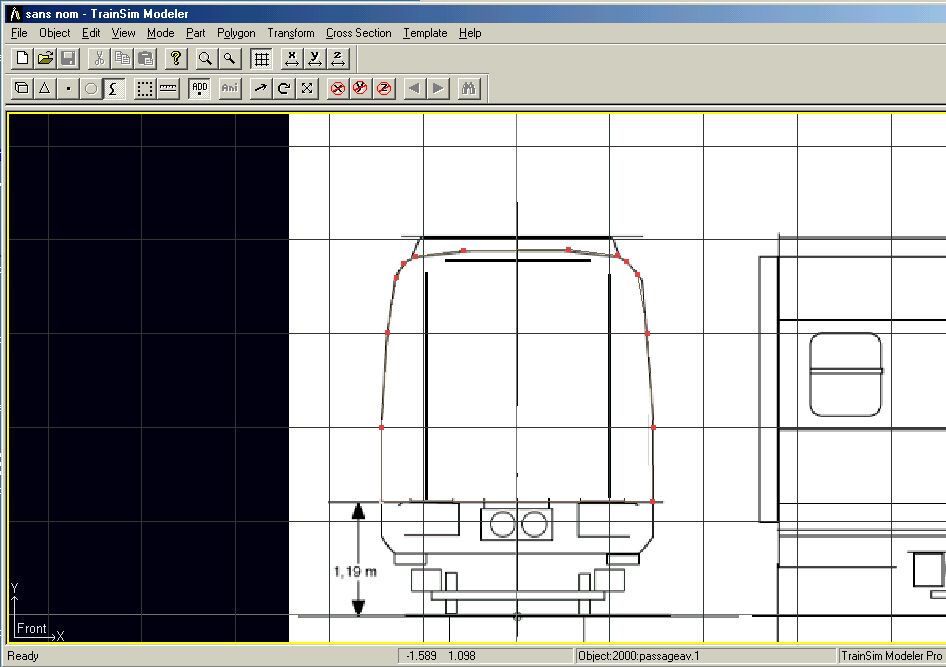Open a file with the folder icon
Screen dimensions: 946x667
pos(45,59)
